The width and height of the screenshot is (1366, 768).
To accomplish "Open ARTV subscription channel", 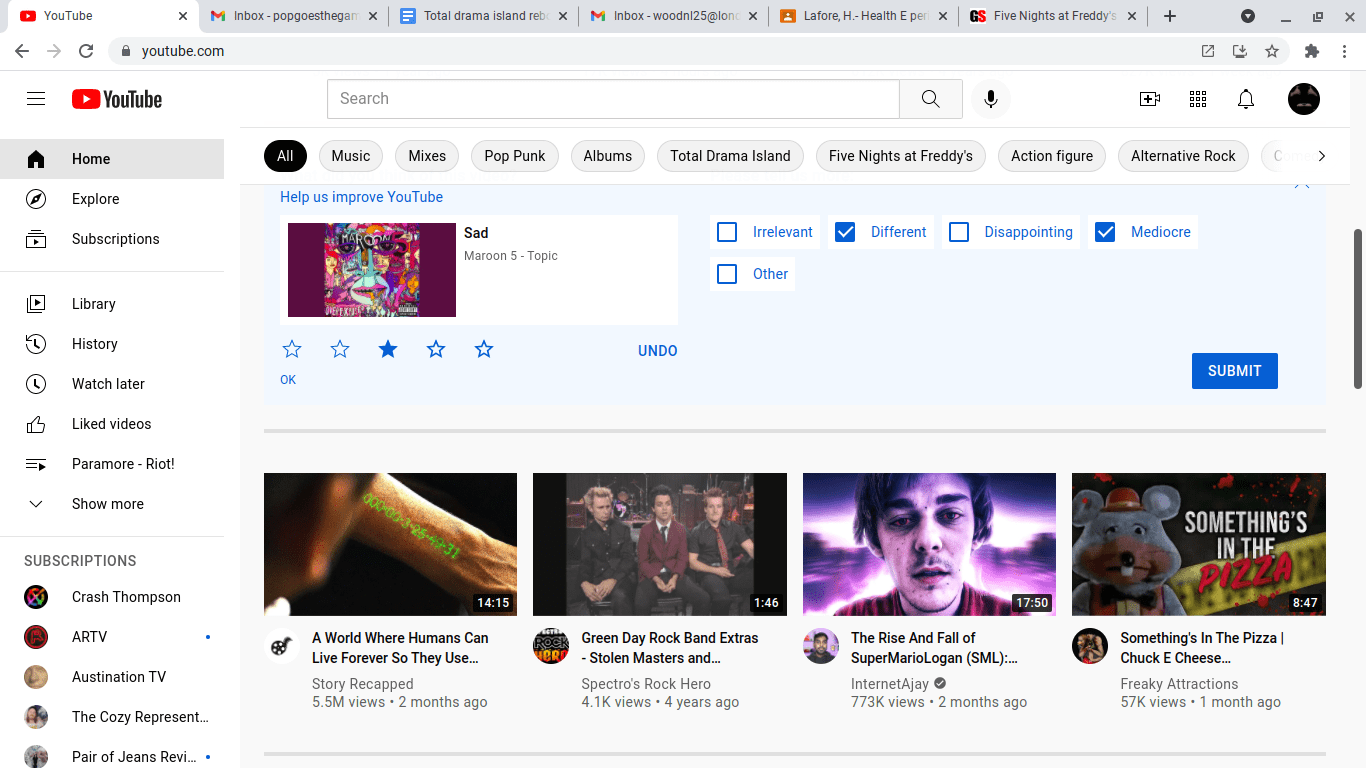I will coord(112,637).
